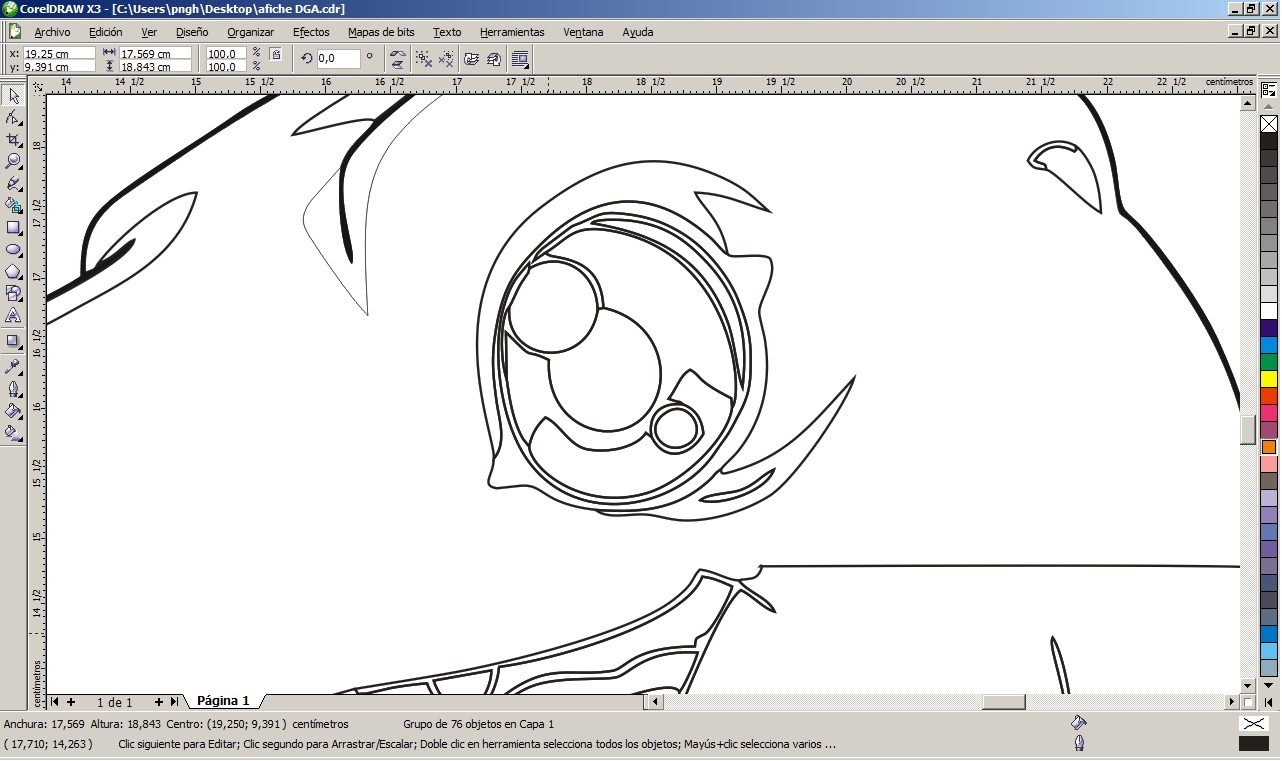Click the vertical scrollbar thumb
Image resolution: width=1282 pixels, height=761 pixels.
(1248, 429)
